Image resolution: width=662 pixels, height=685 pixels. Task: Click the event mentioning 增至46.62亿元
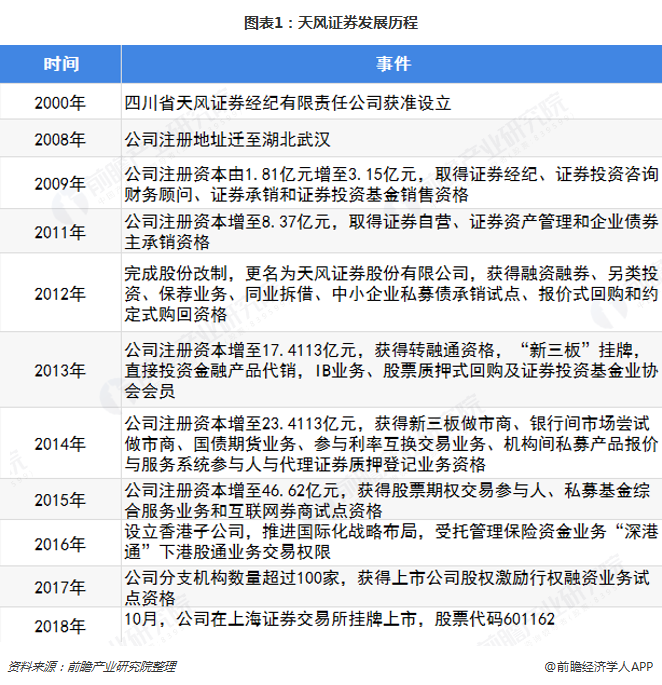coord(388,500)
